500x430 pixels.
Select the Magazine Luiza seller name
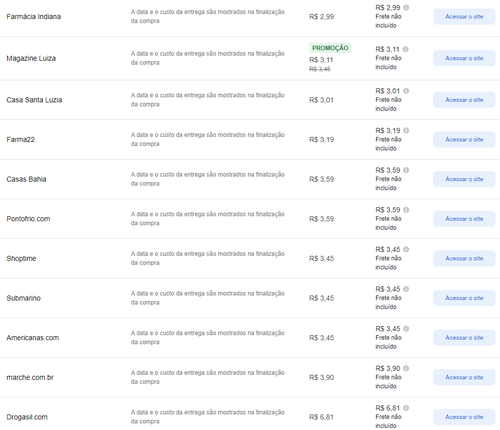point(31,58)
